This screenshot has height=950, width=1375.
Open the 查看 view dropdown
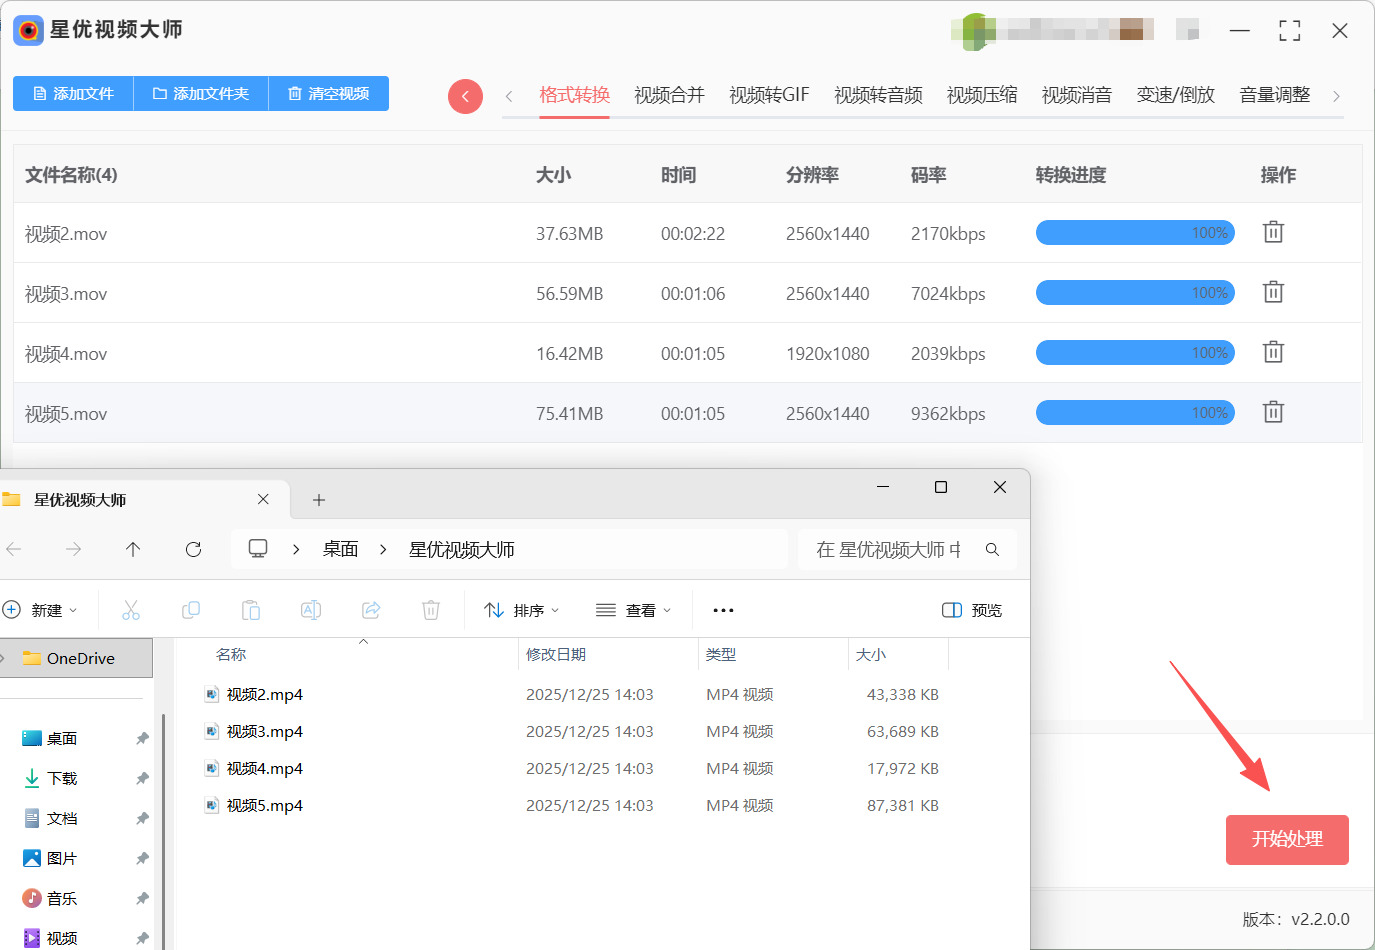click(x=633, y=610)
